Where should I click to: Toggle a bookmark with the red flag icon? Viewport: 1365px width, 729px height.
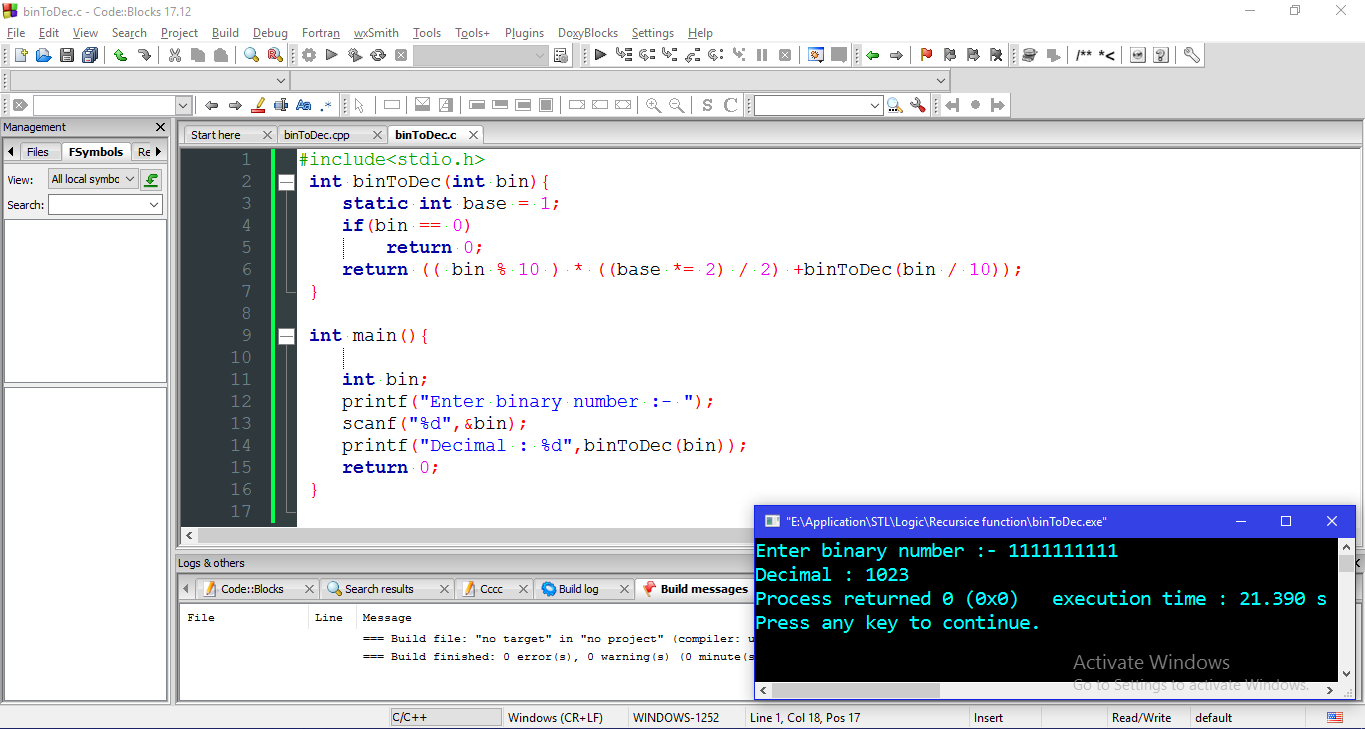point(925,55)
